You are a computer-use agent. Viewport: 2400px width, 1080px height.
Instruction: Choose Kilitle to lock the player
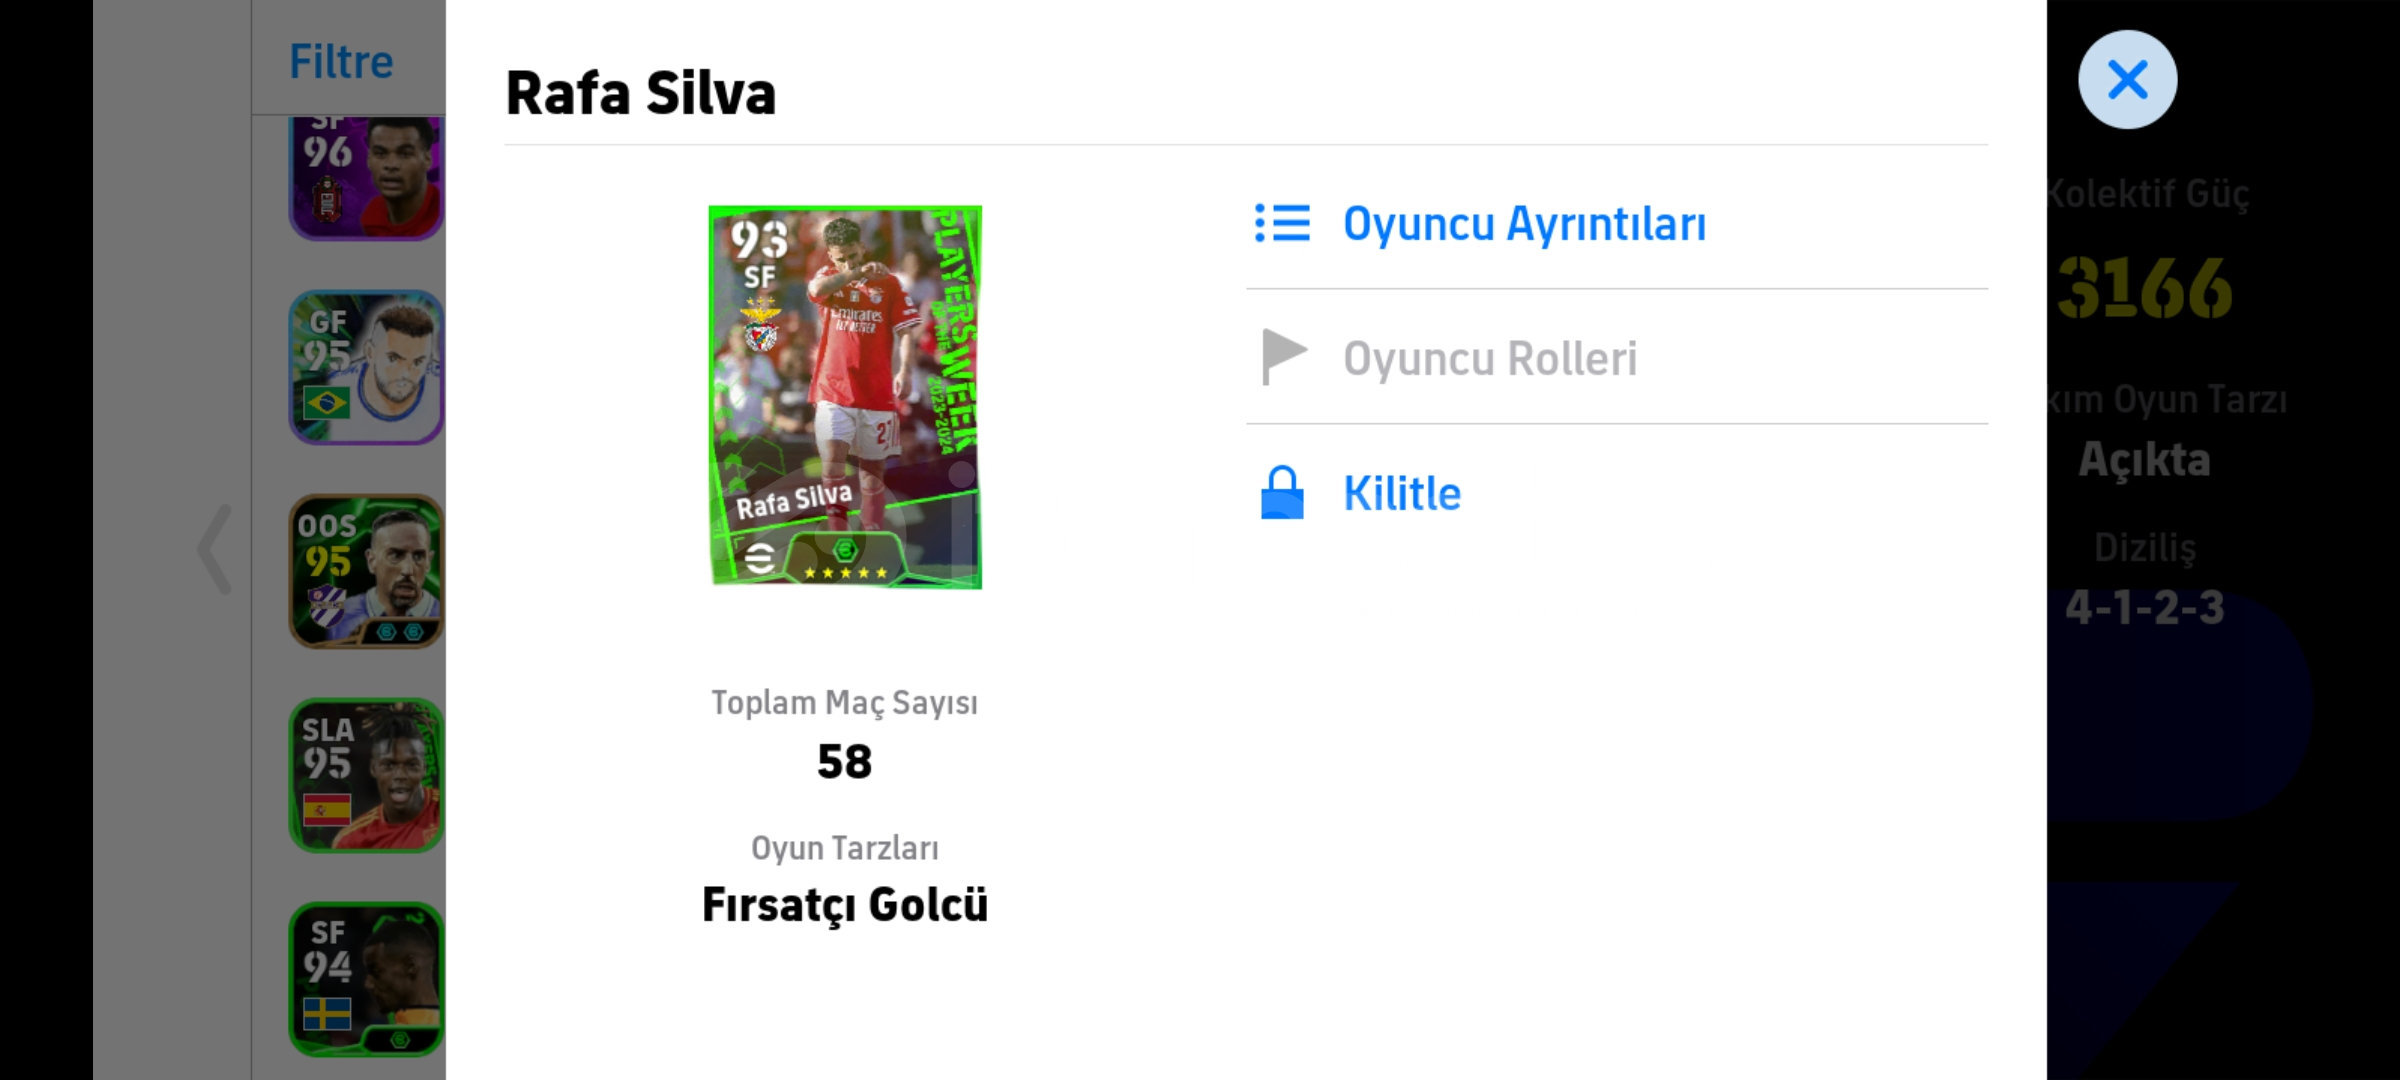pos(1401,493)
